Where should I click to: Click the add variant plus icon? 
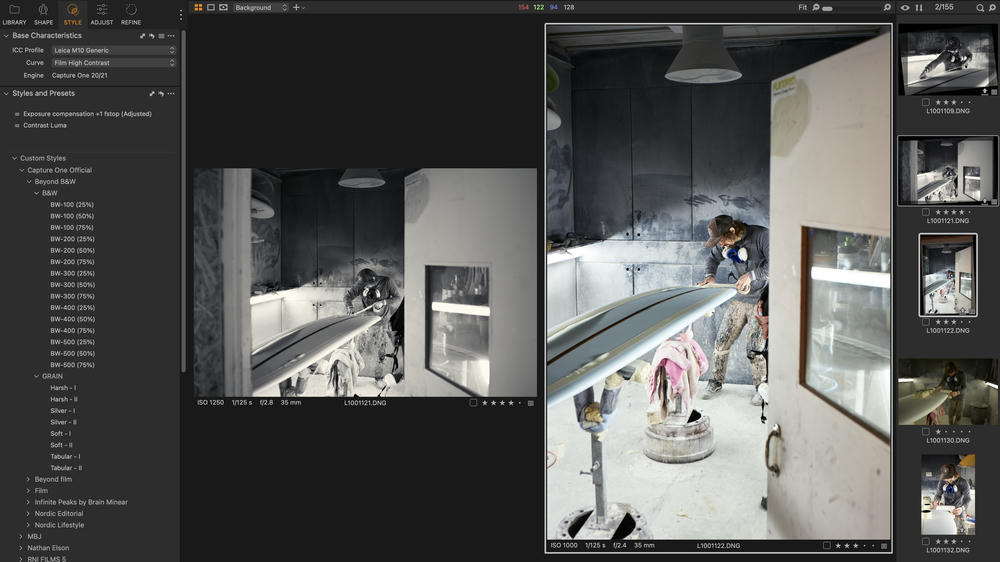tap(296, 7)
